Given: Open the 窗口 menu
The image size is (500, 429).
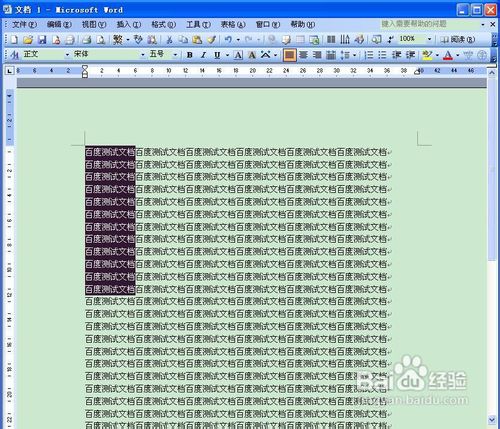Looking at the screenshot, I should click(268, 24).
